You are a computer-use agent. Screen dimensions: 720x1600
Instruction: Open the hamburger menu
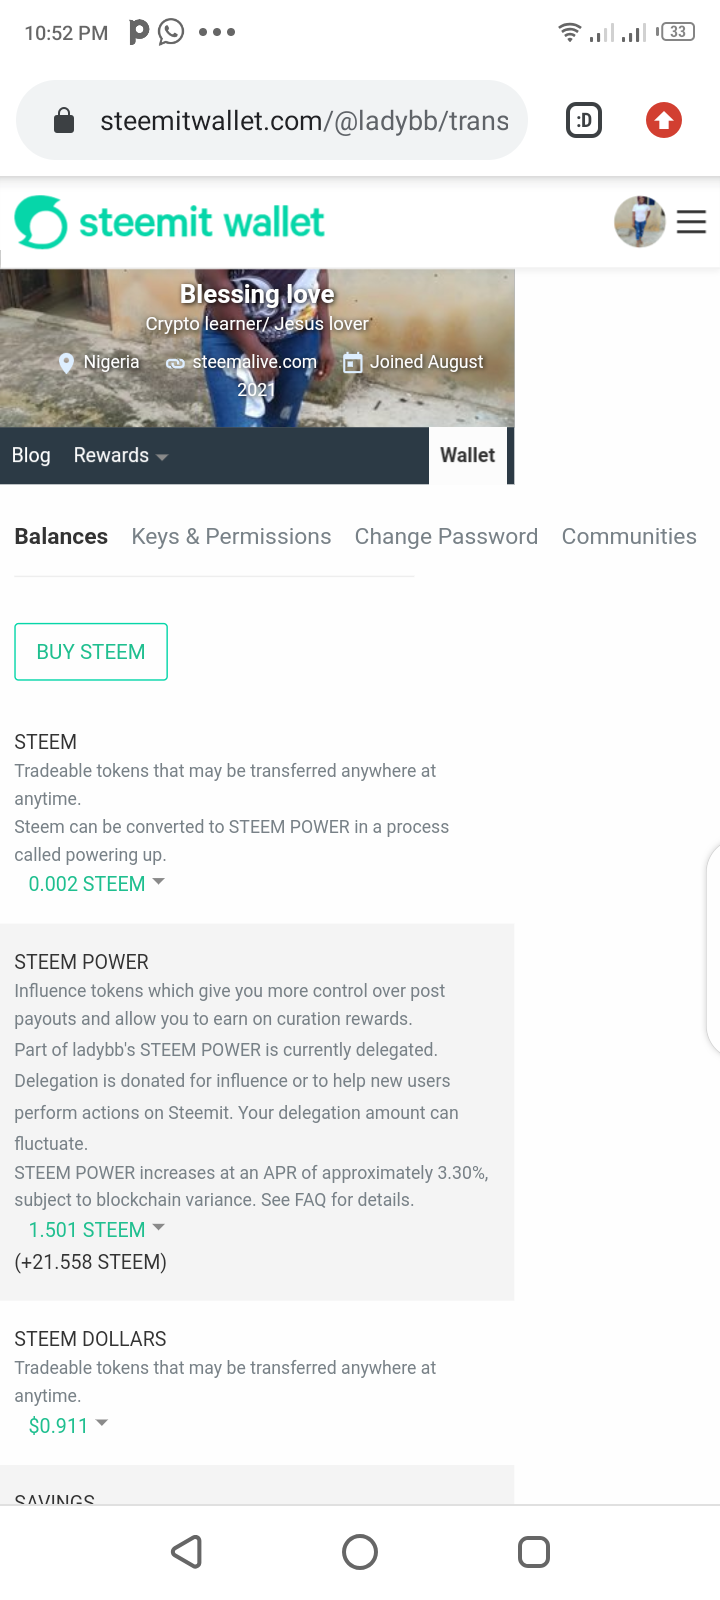point(691,222)
